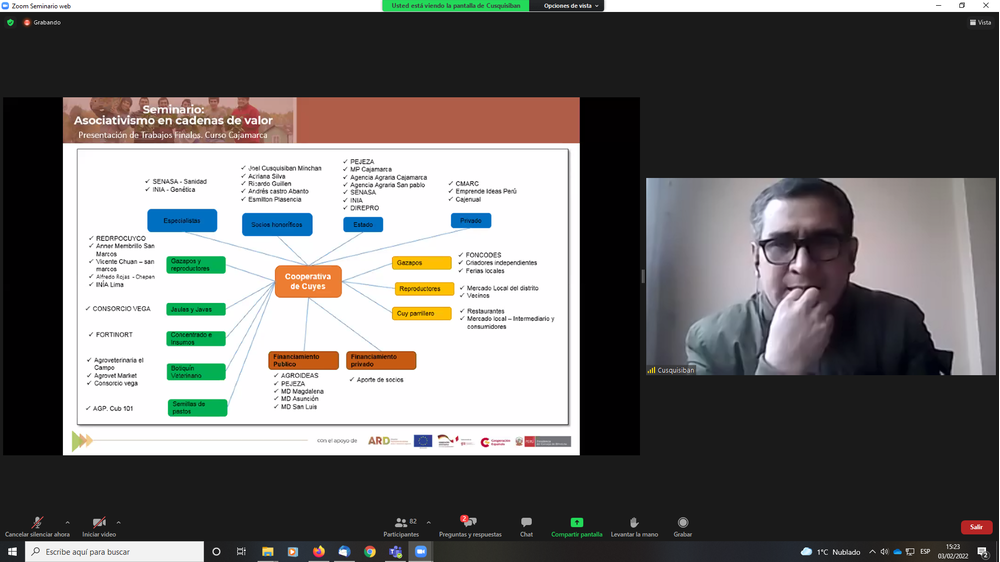Expand the participants options arrow
This screenshot has height=562, width=1000.
click(429, 522)
